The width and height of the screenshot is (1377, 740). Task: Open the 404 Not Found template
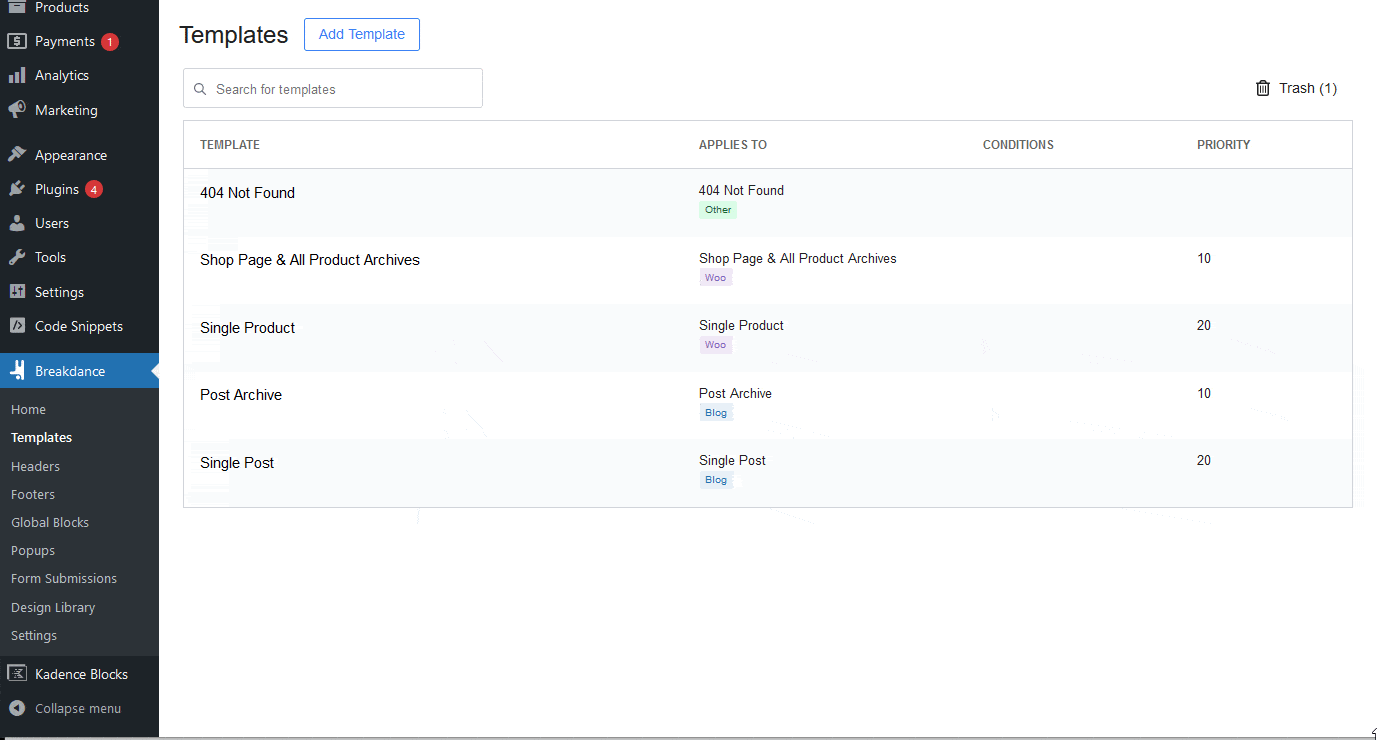pos(247,193)
